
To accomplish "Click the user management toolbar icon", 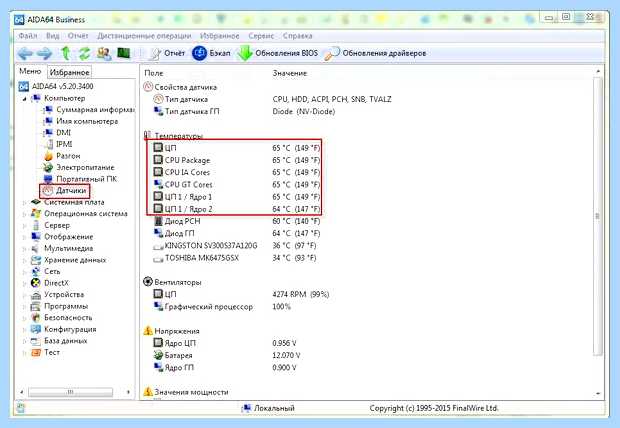I will pos(104,53).
